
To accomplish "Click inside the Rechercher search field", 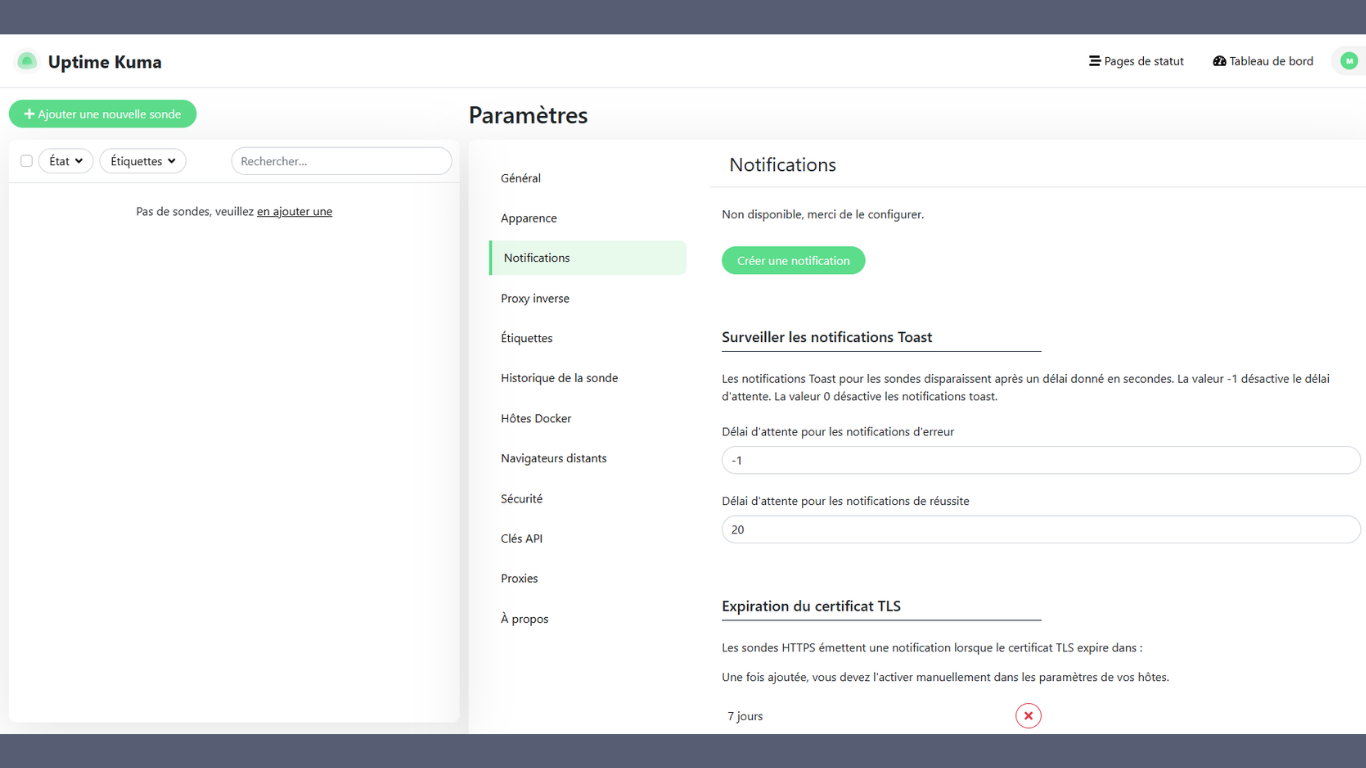I will (x=341, y=160).
